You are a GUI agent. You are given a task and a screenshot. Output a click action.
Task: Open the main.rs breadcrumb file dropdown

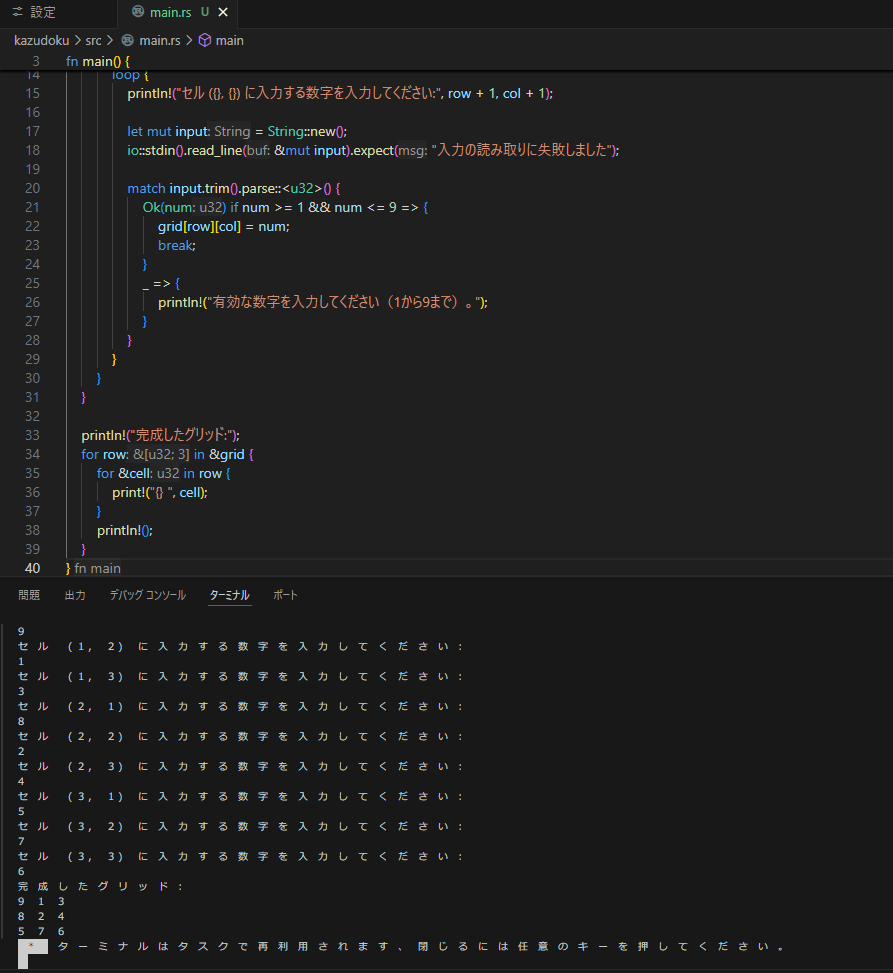(160, 40)
